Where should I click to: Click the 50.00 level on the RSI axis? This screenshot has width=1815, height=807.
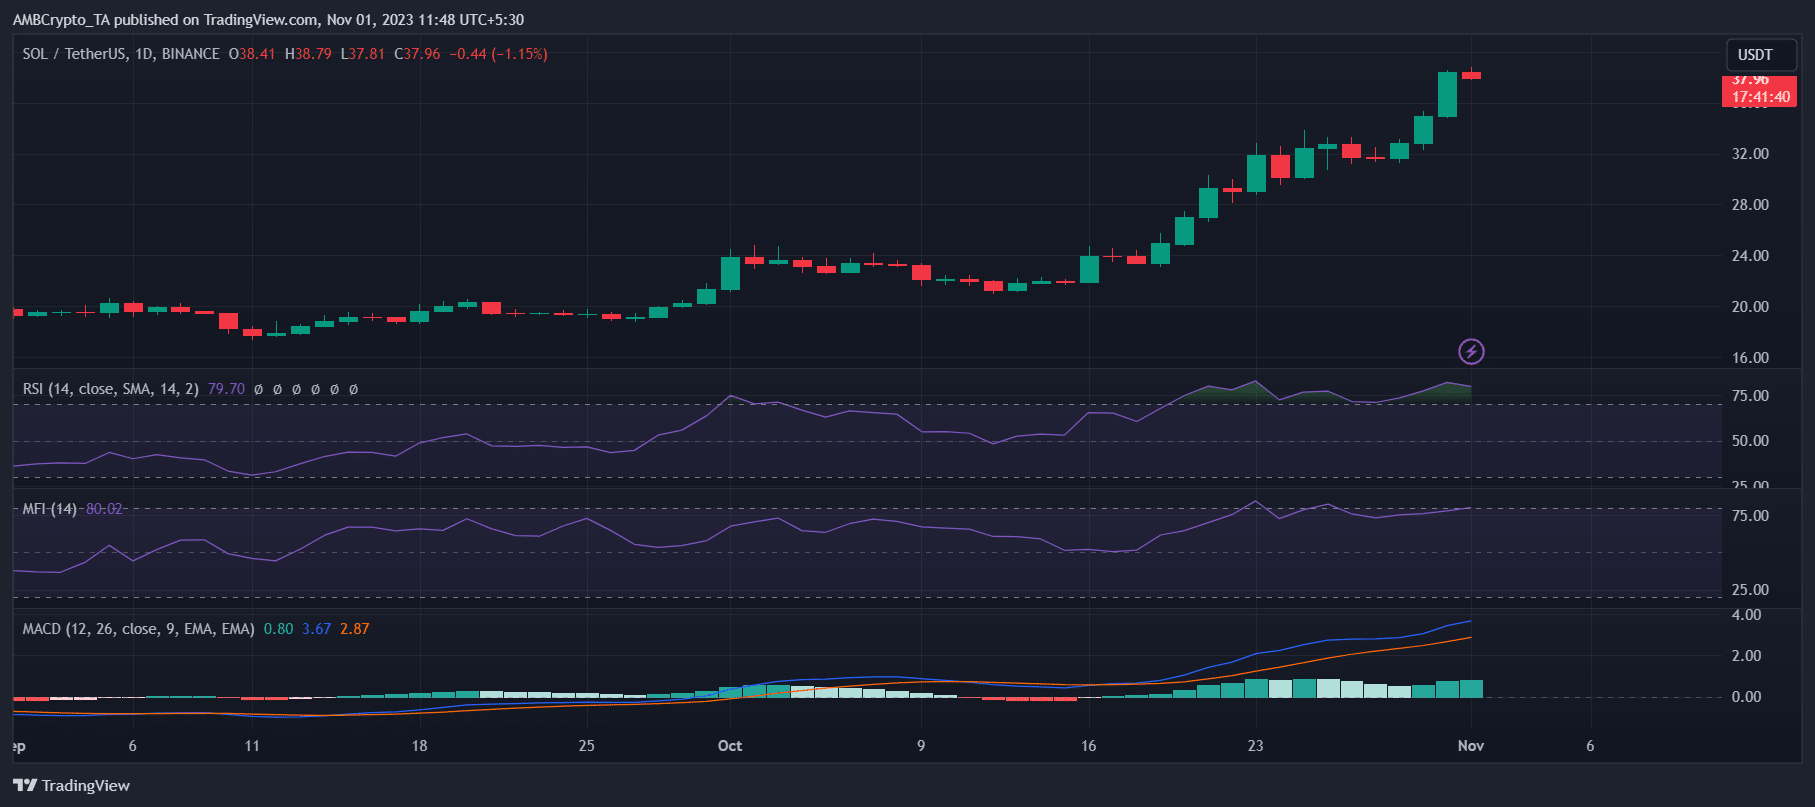click(1750, 441)
